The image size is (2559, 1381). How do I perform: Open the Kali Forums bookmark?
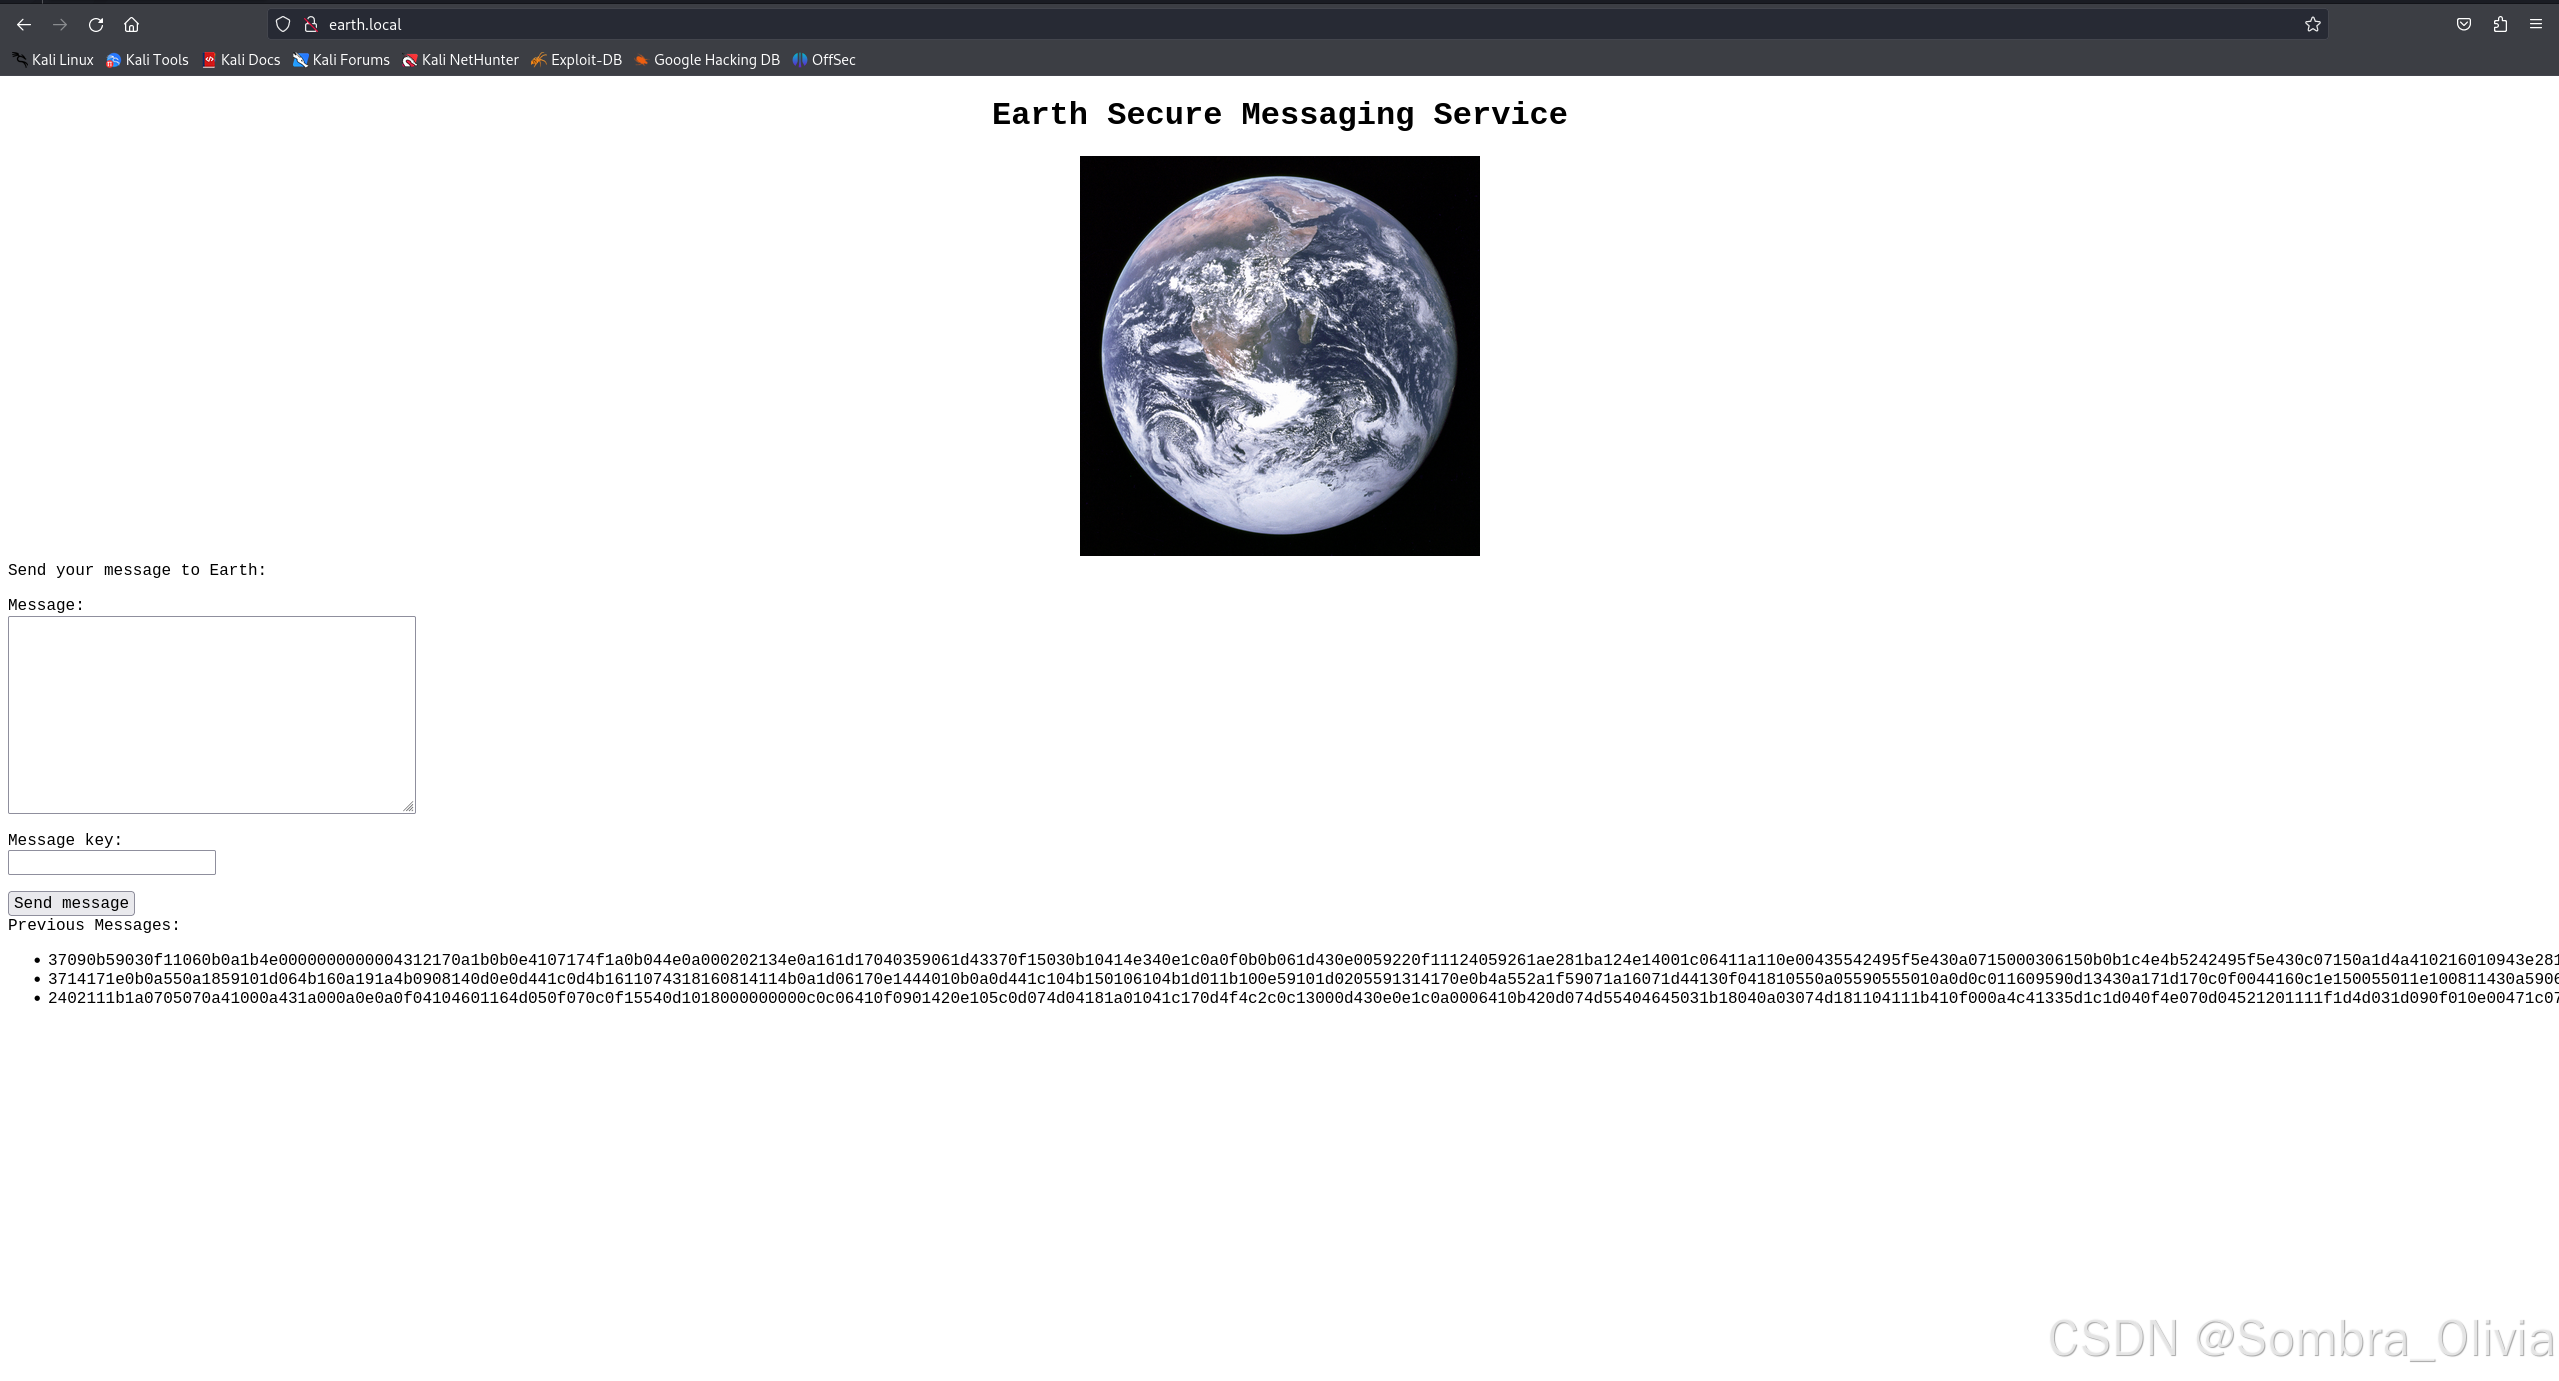tap(341, 60)
